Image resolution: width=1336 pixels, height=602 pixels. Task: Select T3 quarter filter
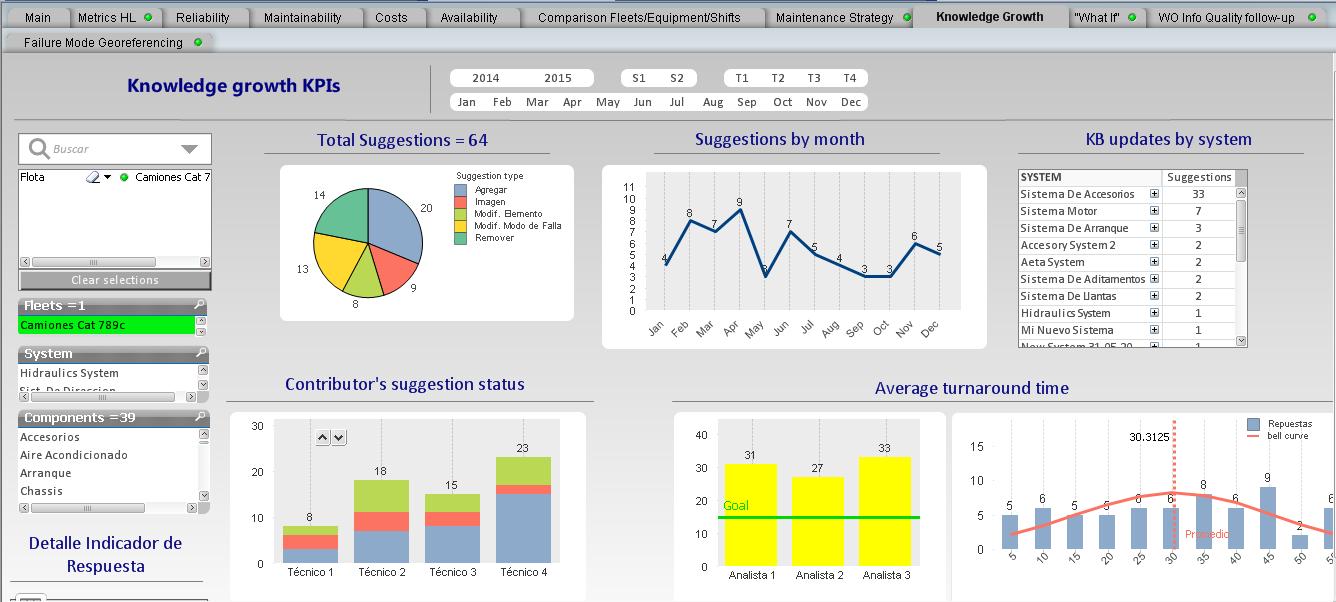[x=814, y=78]
